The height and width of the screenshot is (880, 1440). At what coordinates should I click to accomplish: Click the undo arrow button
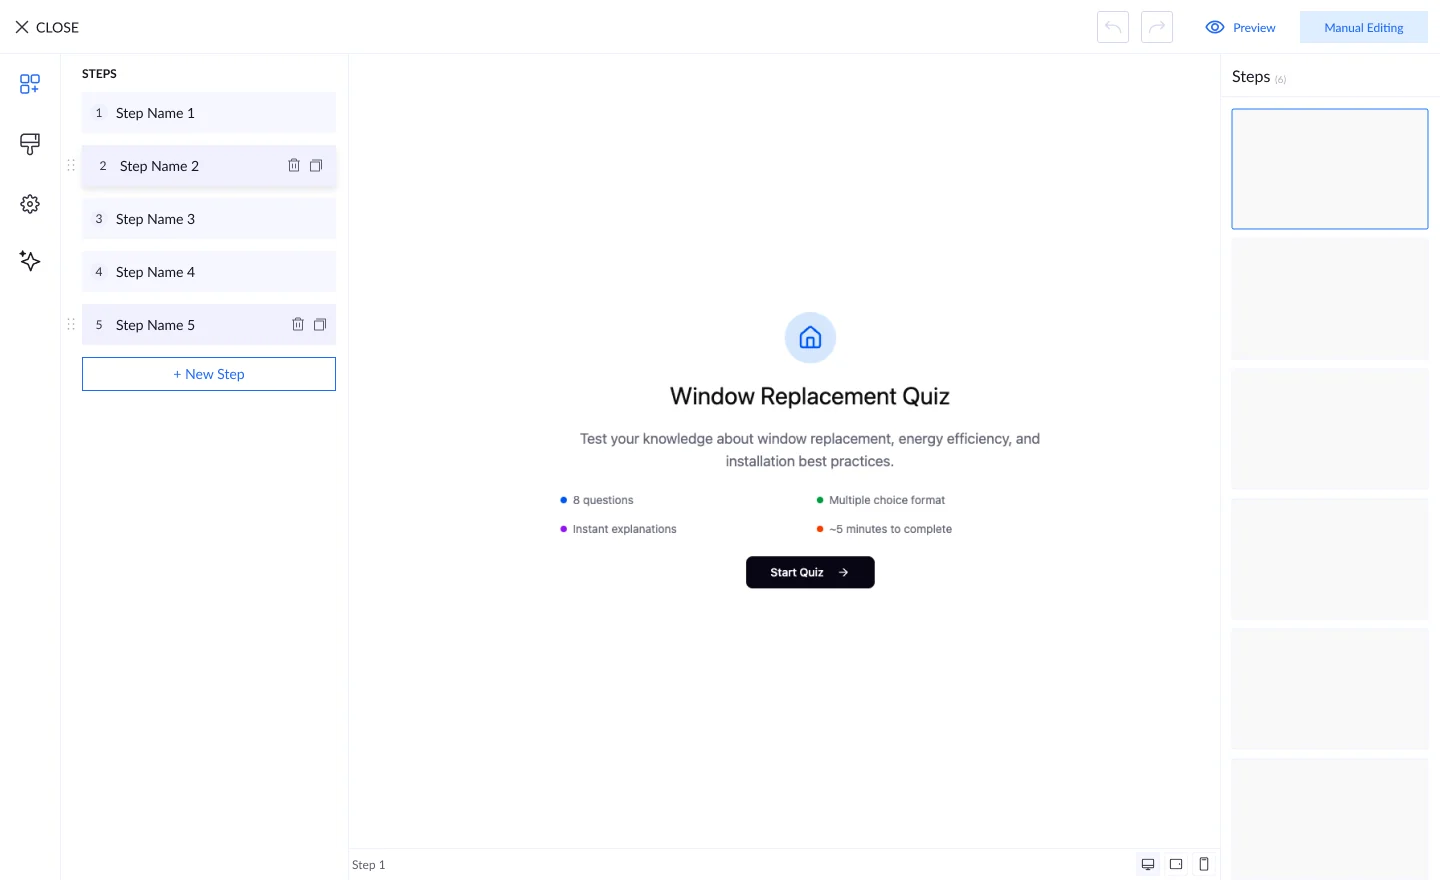(1113, 27)
